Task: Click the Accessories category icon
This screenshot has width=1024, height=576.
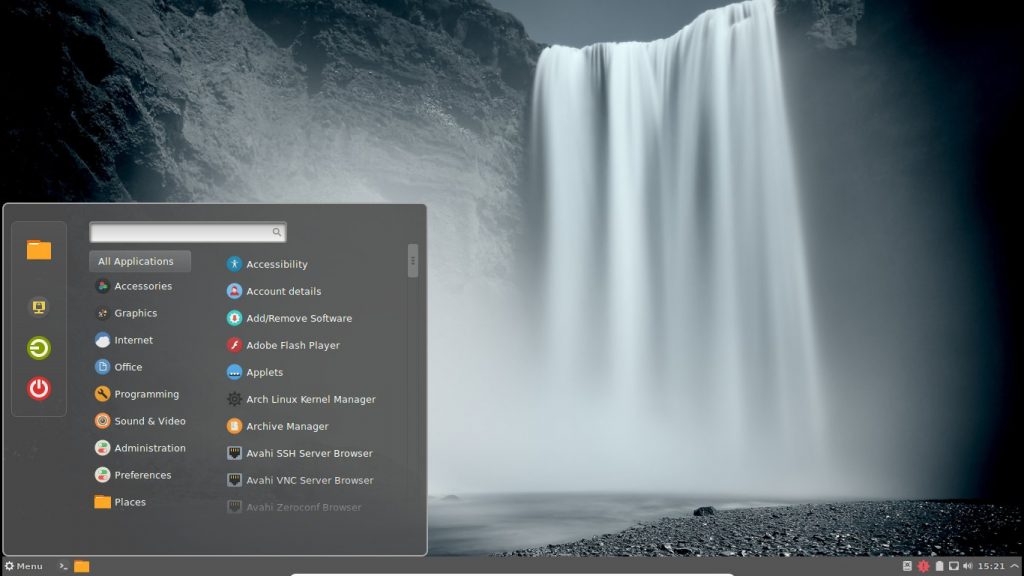Action: pyautogui.click(x=103, y=286)
